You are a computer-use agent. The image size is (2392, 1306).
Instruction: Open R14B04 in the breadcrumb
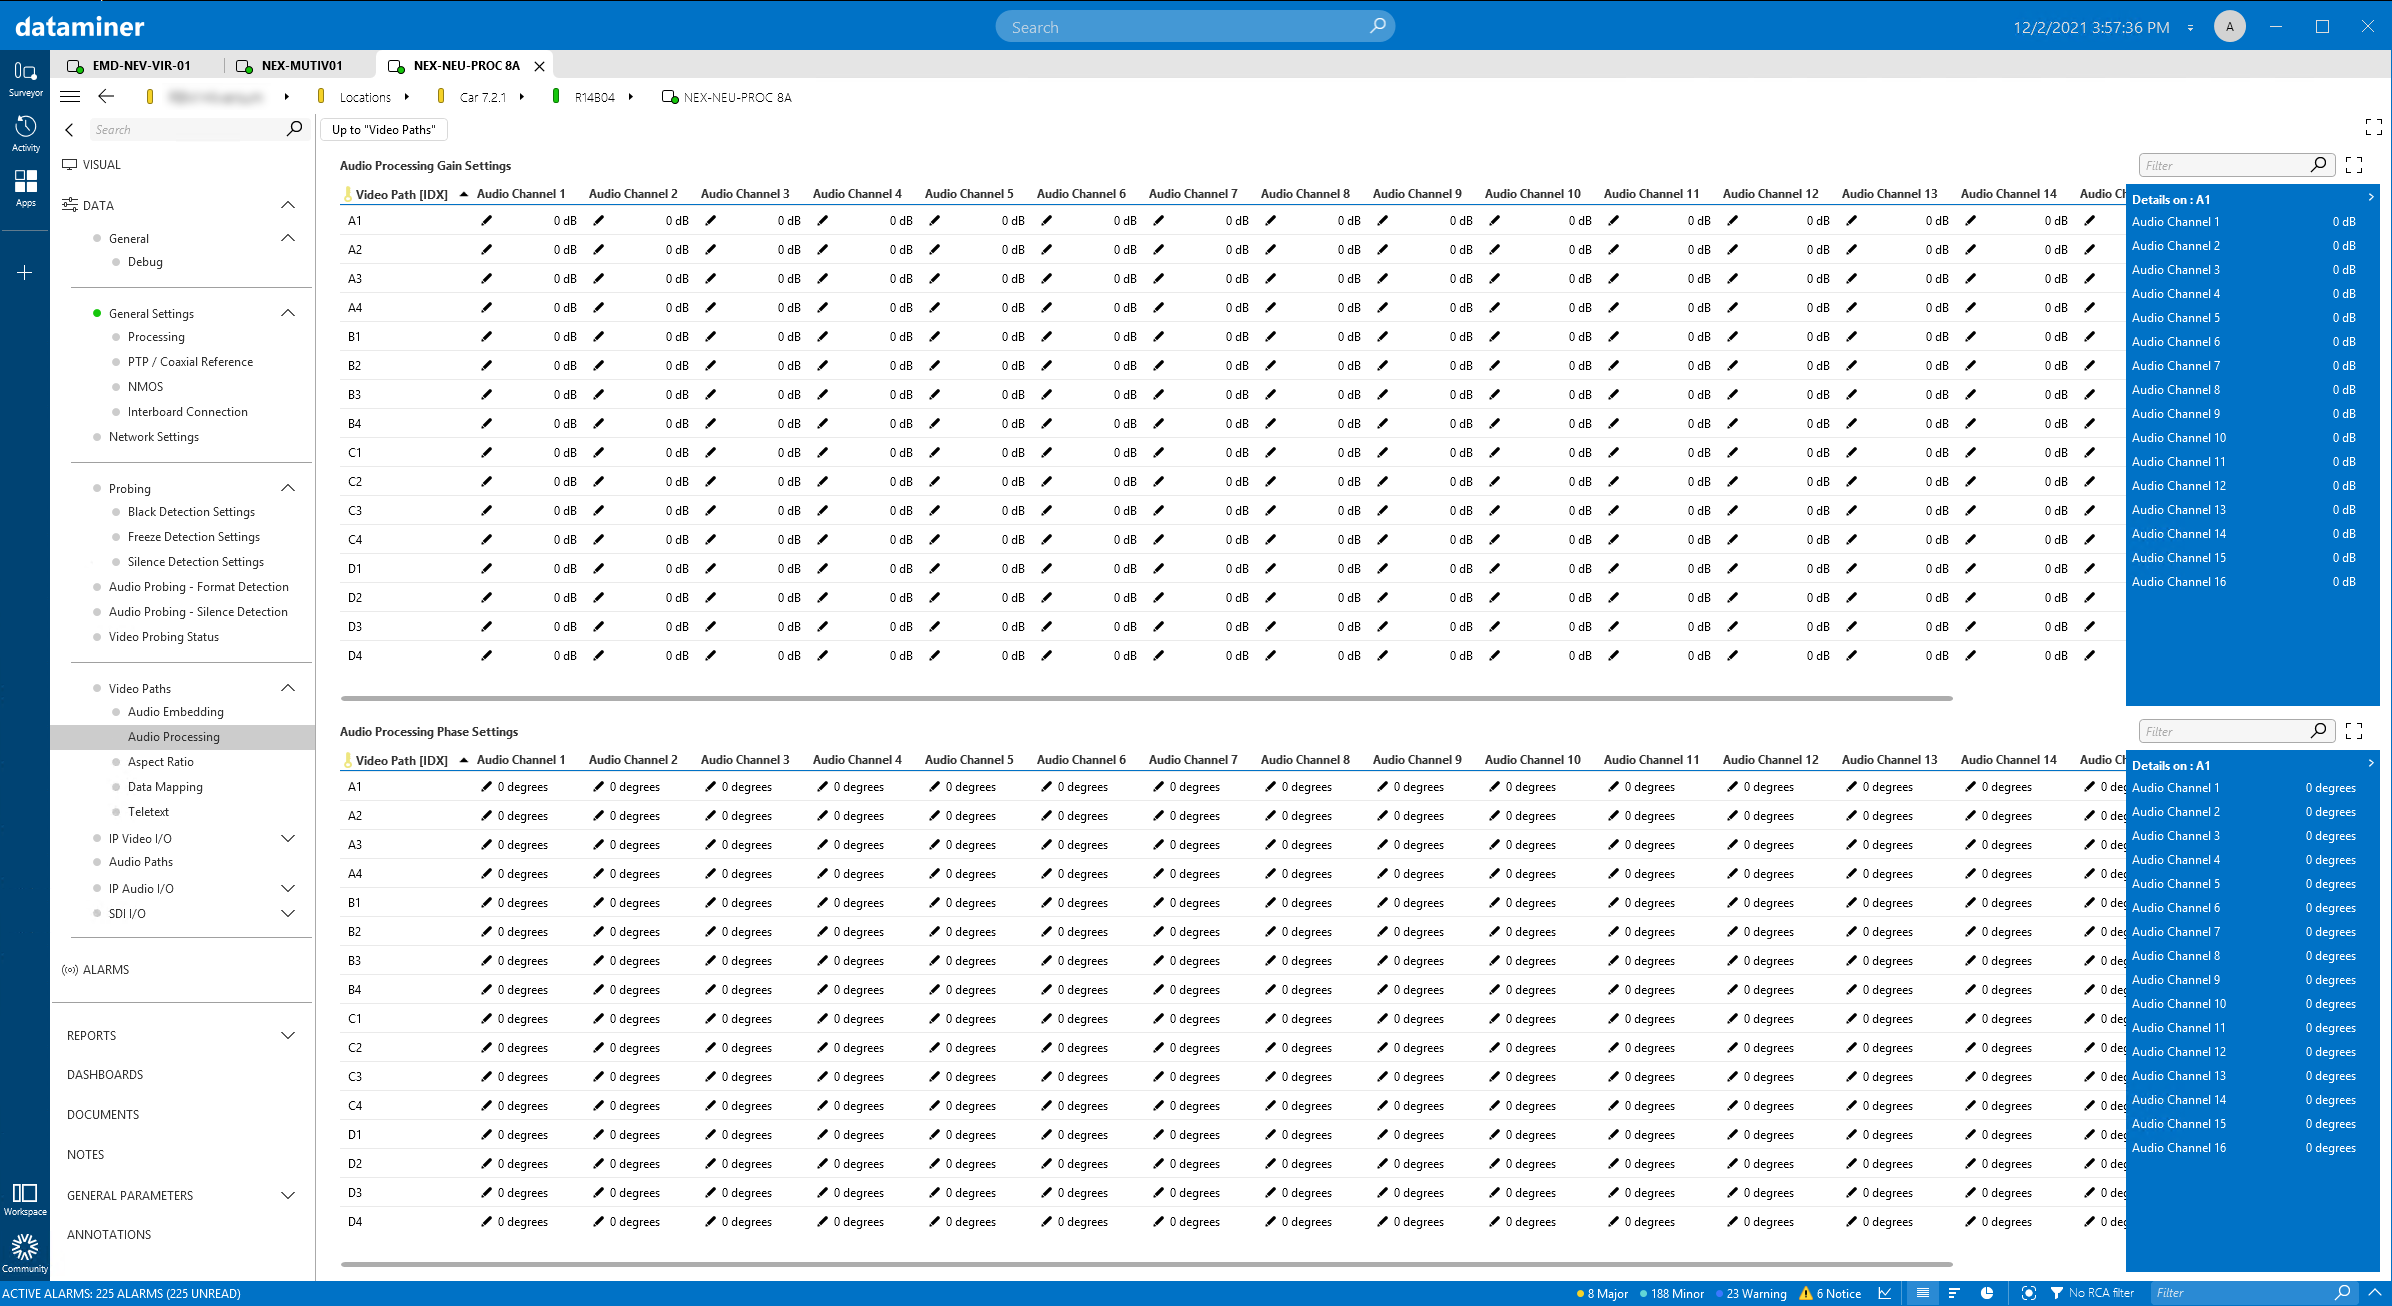coord(595,97)
